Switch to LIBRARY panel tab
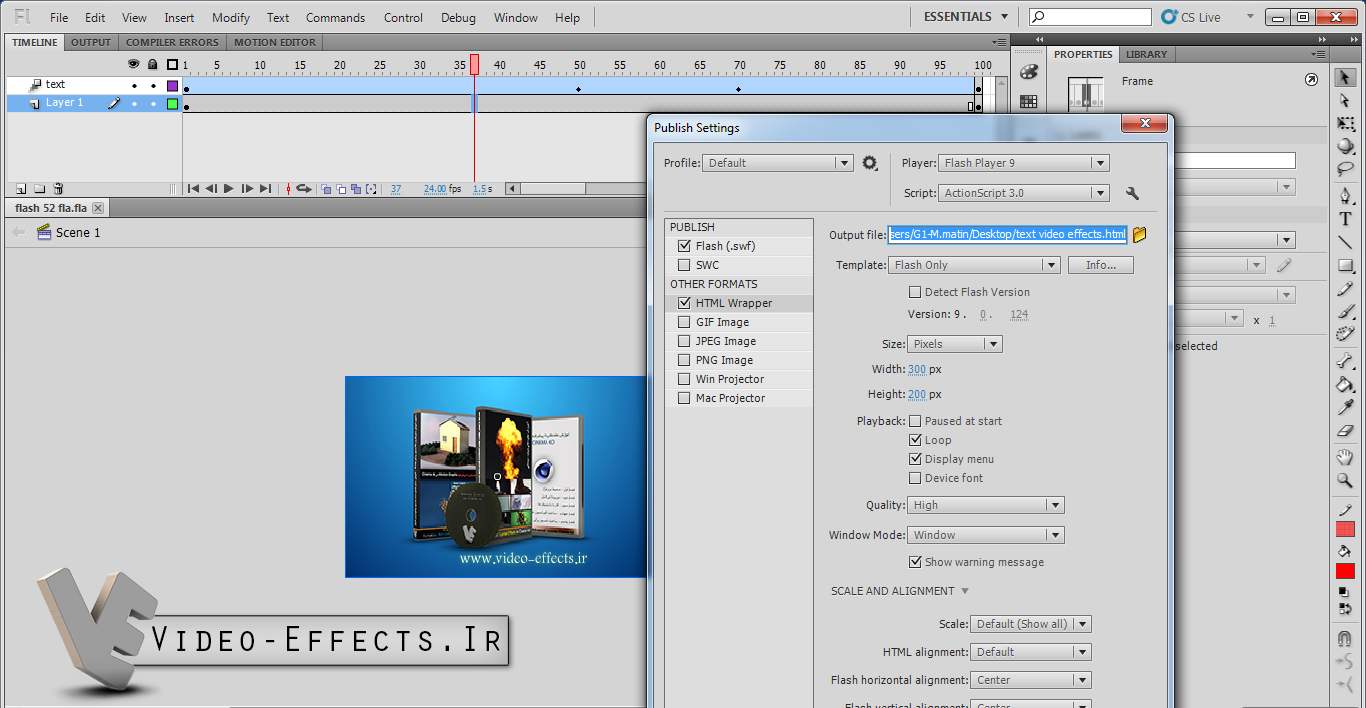This screenshot has height=708, width=1366. coord(1146,54)
